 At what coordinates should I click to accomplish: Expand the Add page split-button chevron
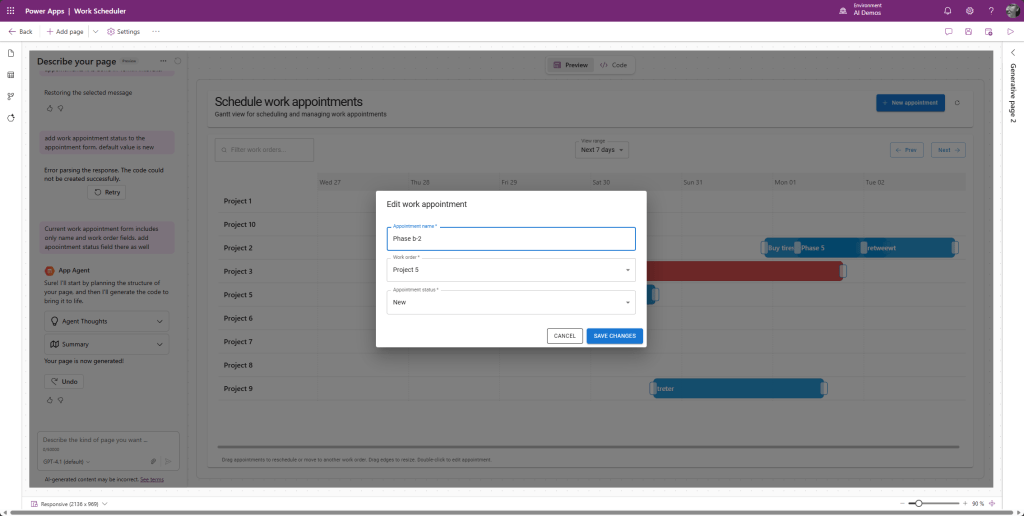click(x=95, y=32)
